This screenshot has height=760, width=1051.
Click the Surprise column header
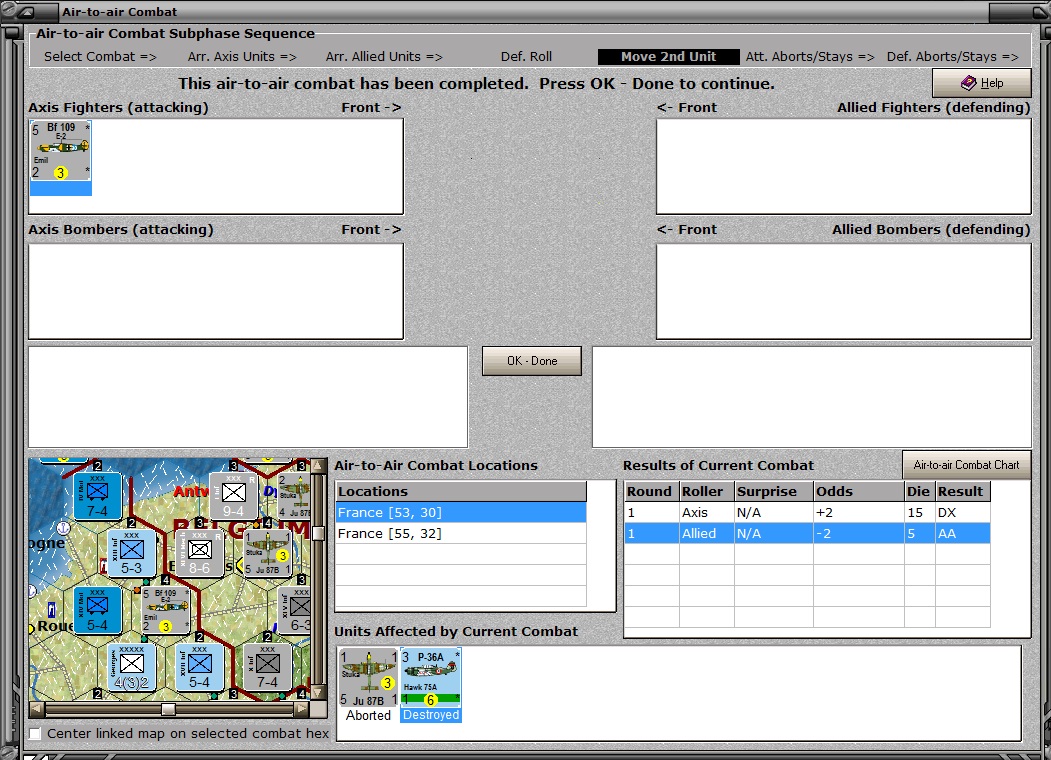tap(774, 491)
